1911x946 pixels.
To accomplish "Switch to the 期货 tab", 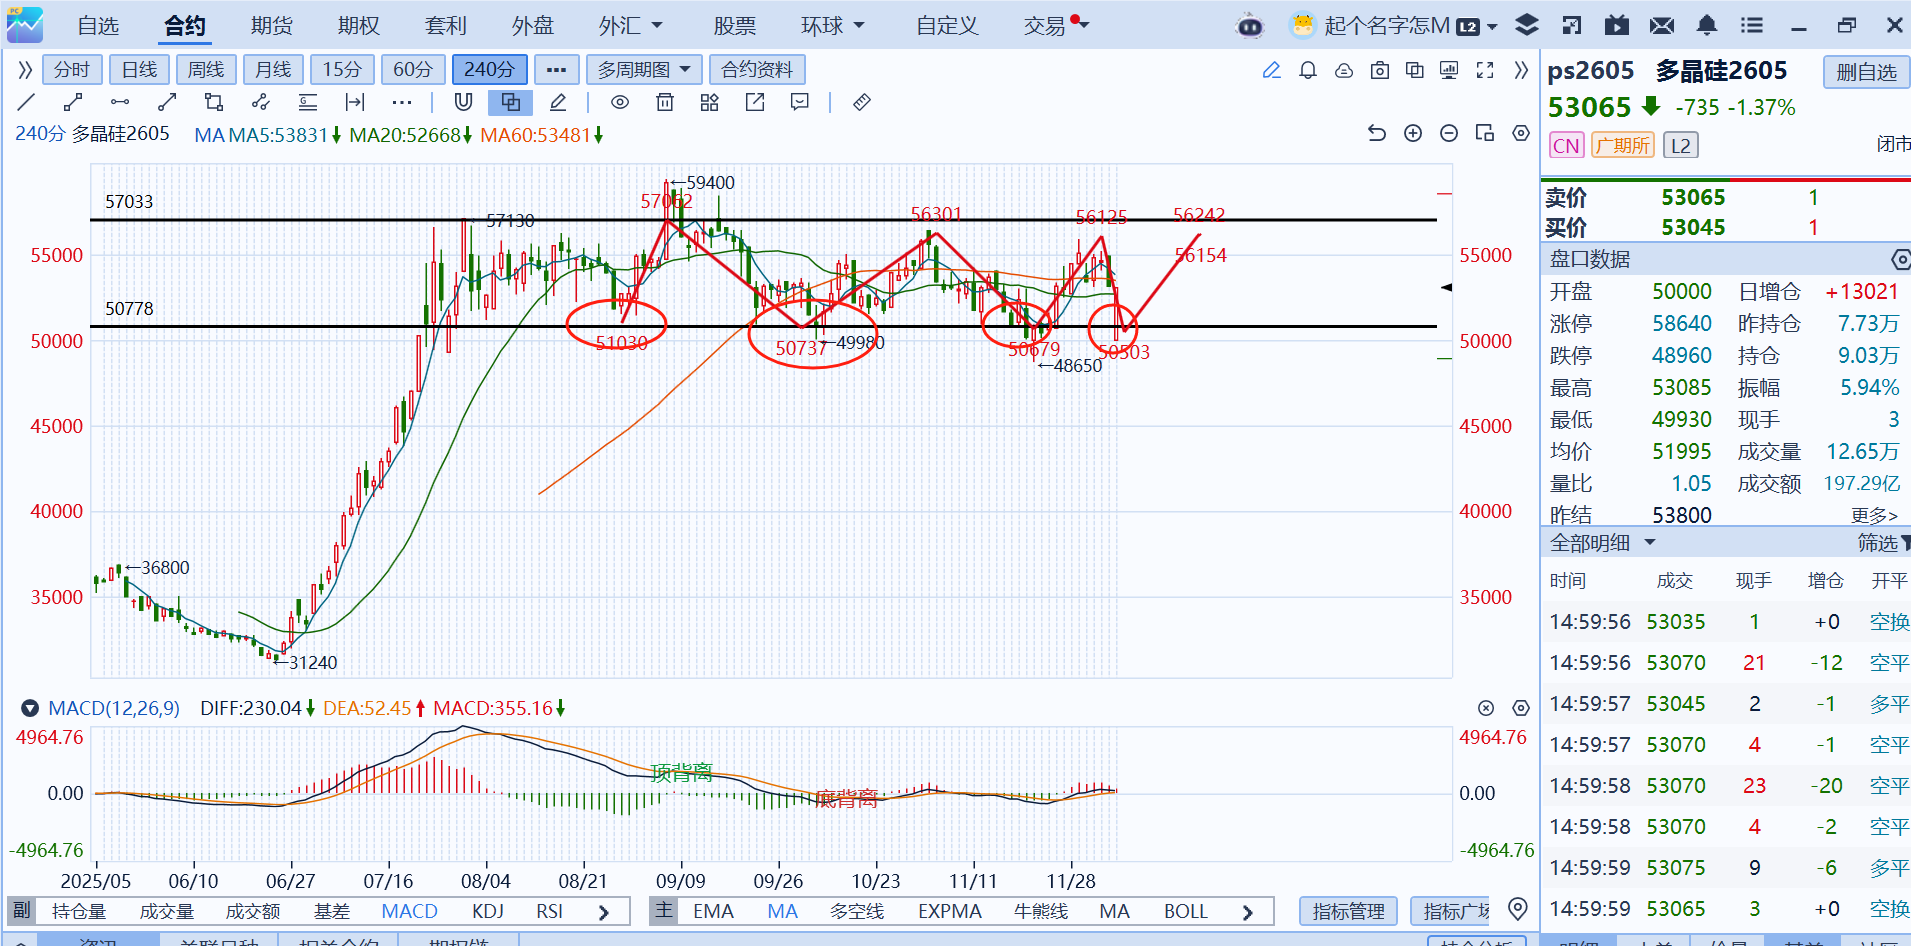I will click(272, 26).
